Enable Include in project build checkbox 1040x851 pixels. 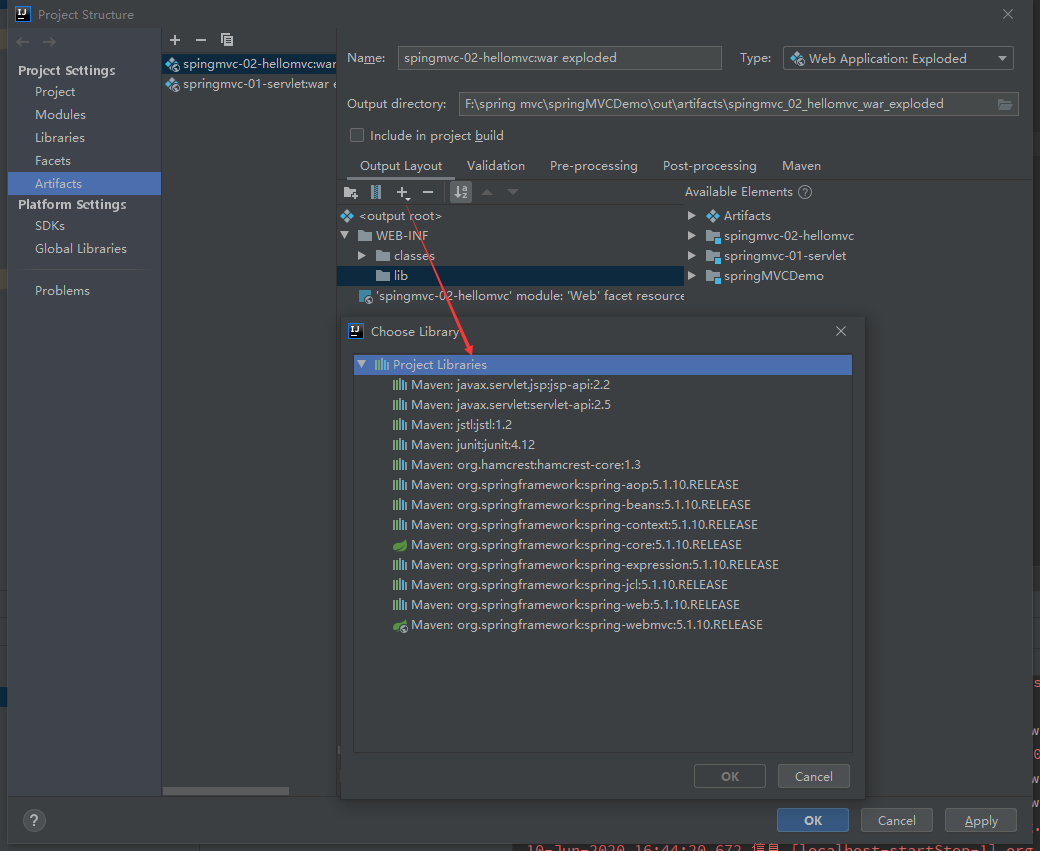click(357, 135)
